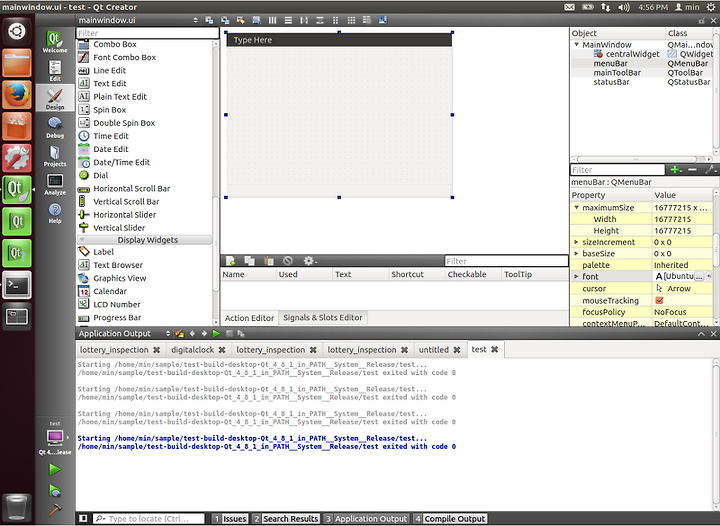Click the Start Debugging run icon
Viewport: 720px width, 526px height.
(x=55, y=490)
